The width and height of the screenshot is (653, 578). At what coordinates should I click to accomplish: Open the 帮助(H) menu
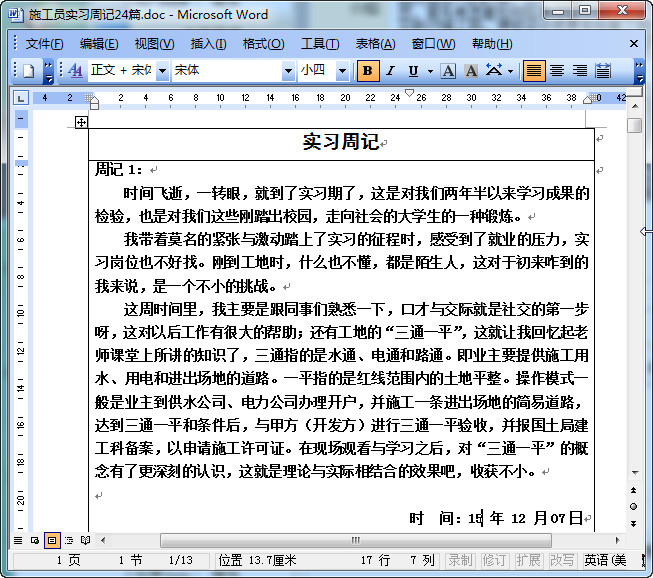pos(492,44)
